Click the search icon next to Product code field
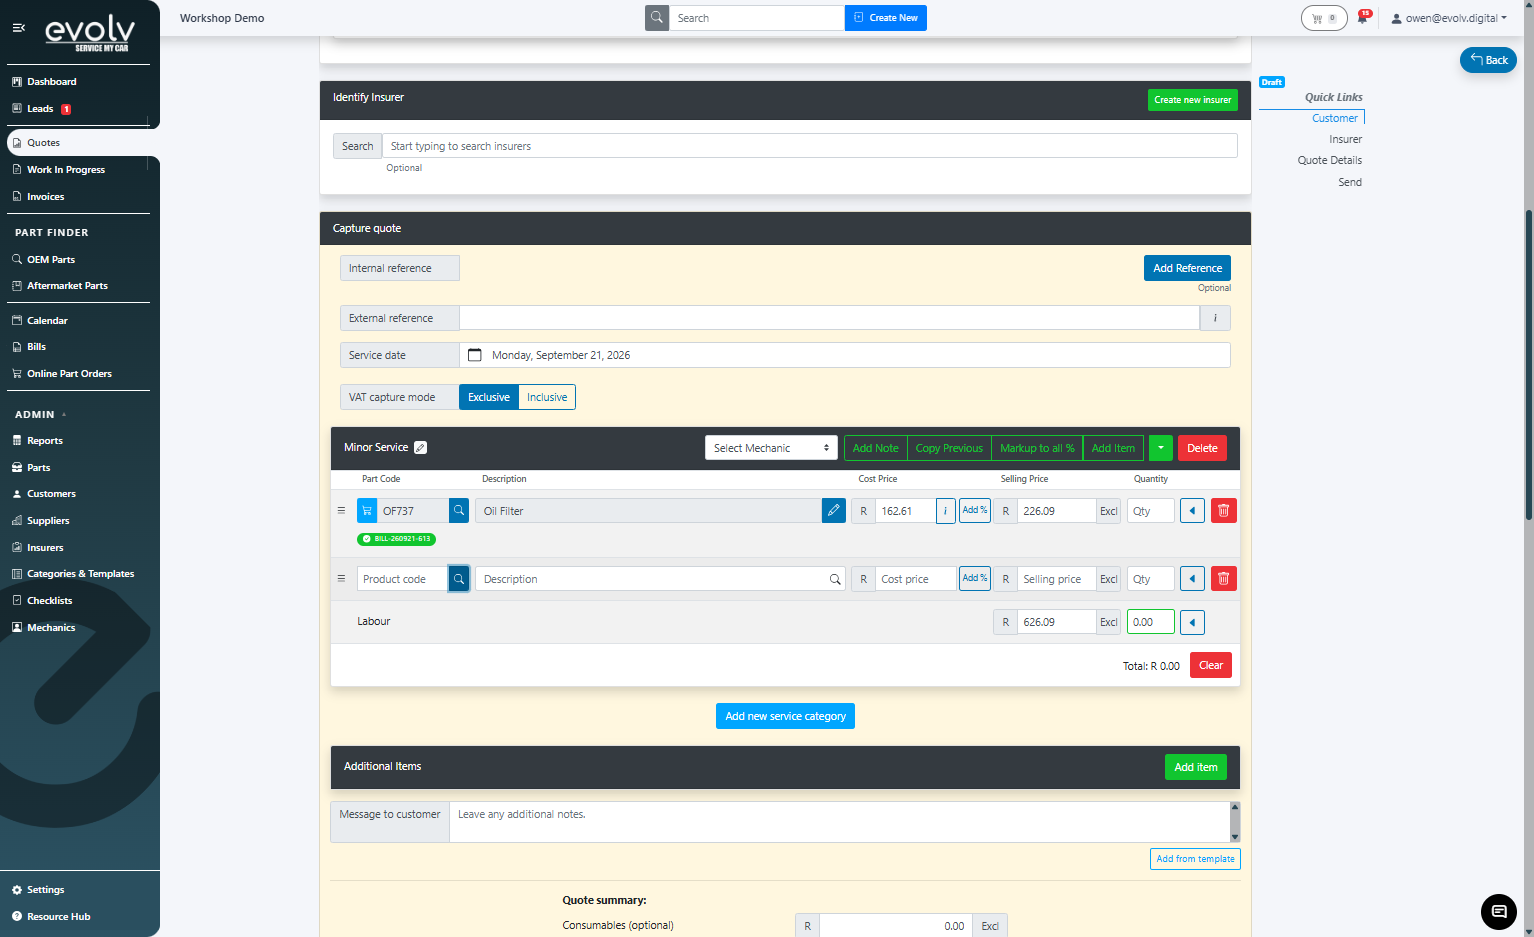The image size is (1534, 937). click(x=459, y=579)
